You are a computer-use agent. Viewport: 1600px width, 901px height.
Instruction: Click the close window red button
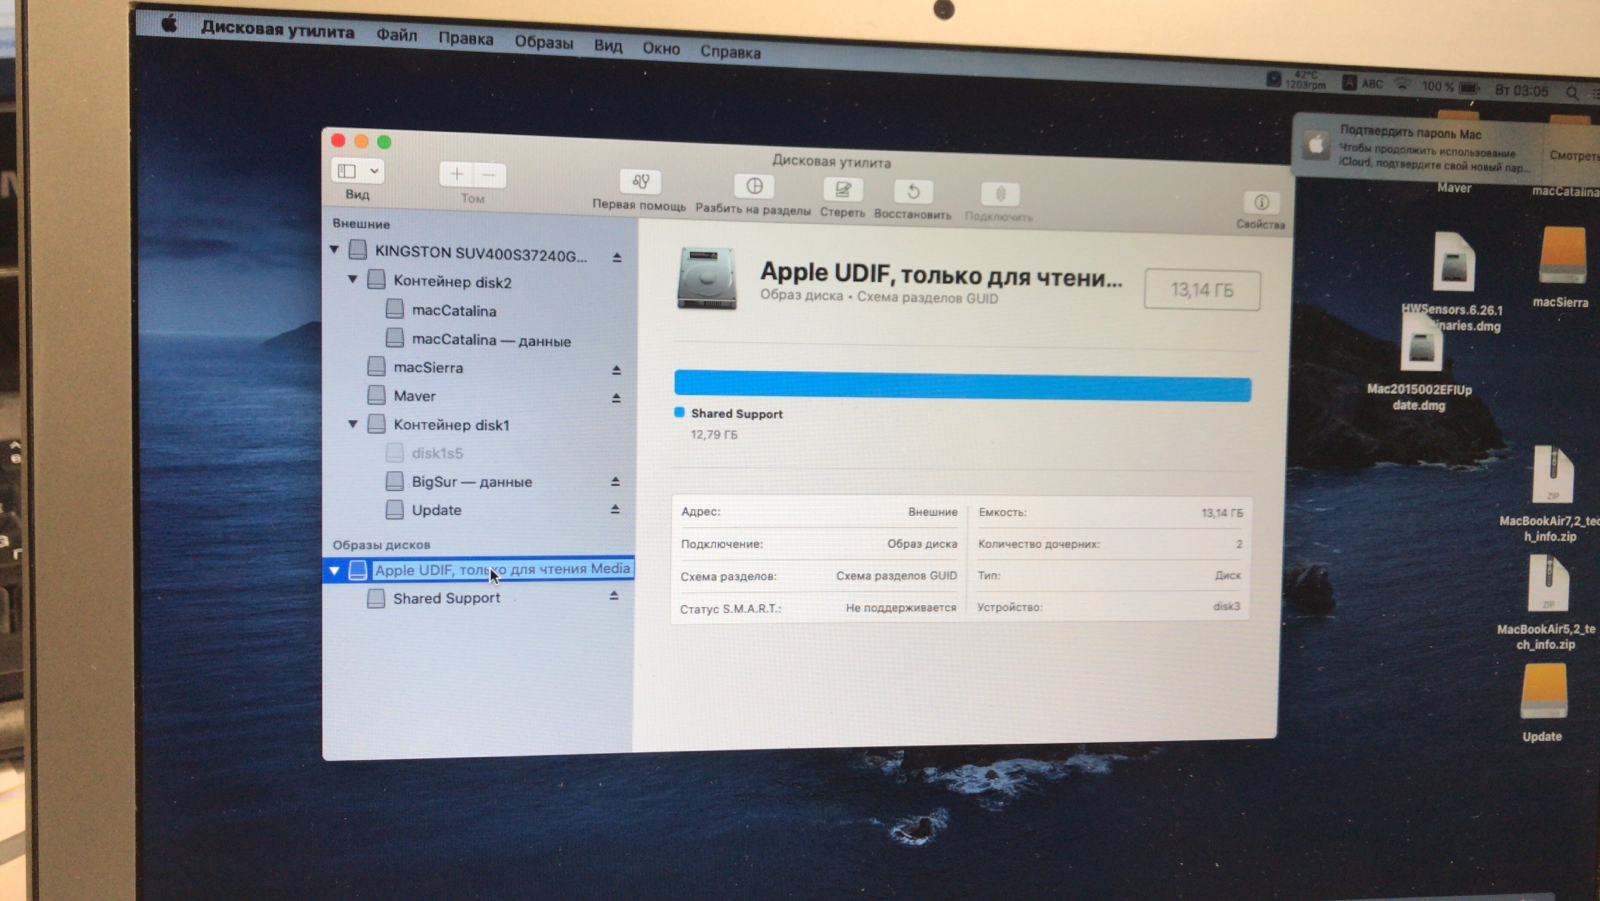[x=338, y=140]
